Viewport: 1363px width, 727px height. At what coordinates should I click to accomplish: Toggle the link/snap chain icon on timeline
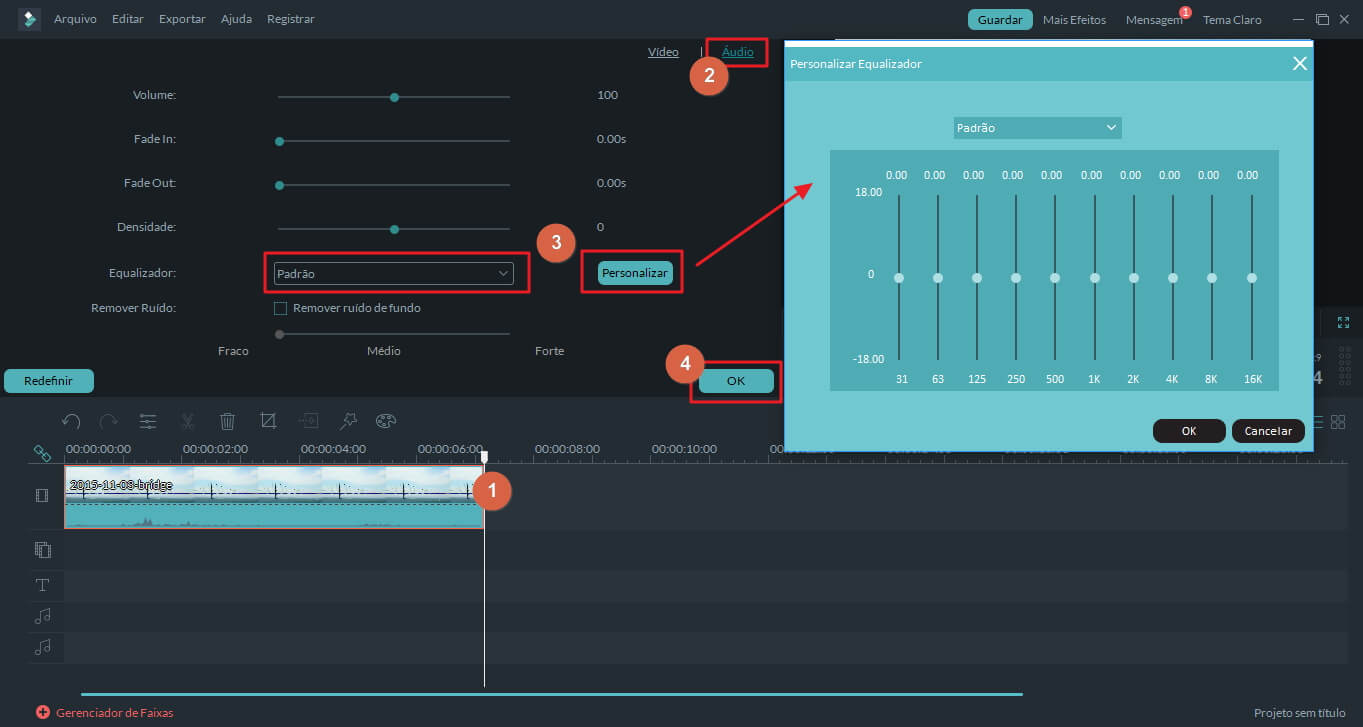42,453
